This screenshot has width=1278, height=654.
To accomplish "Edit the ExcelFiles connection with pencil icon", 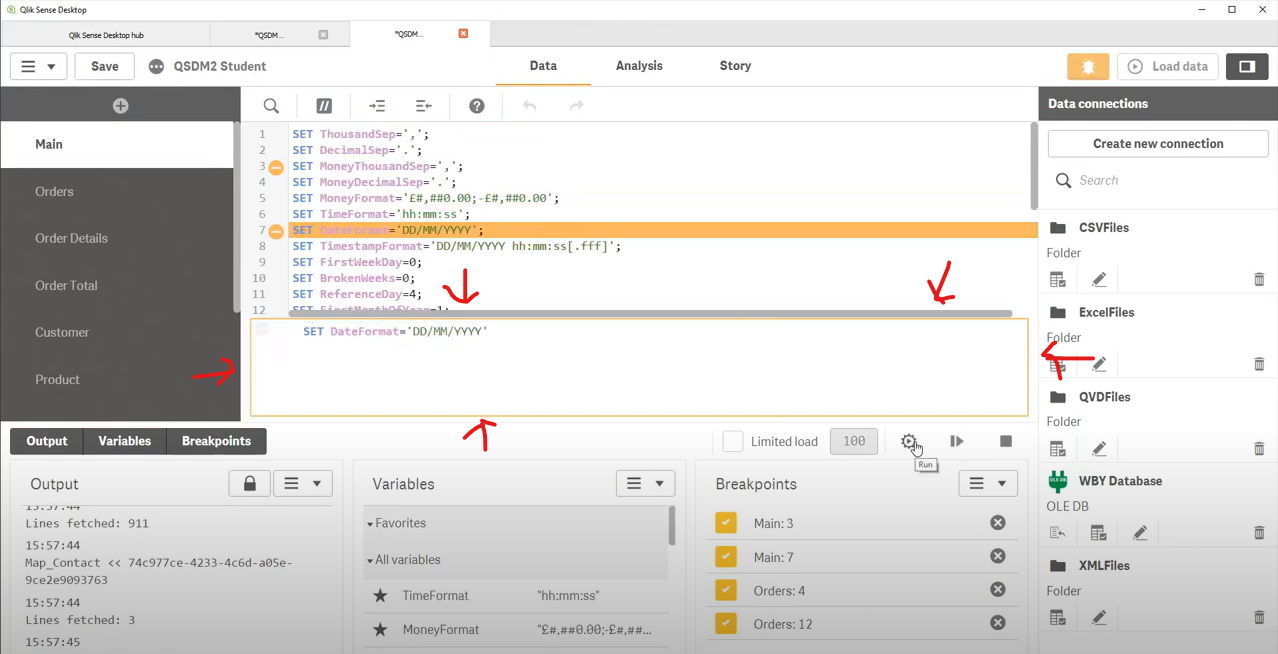I will 1099,365.
